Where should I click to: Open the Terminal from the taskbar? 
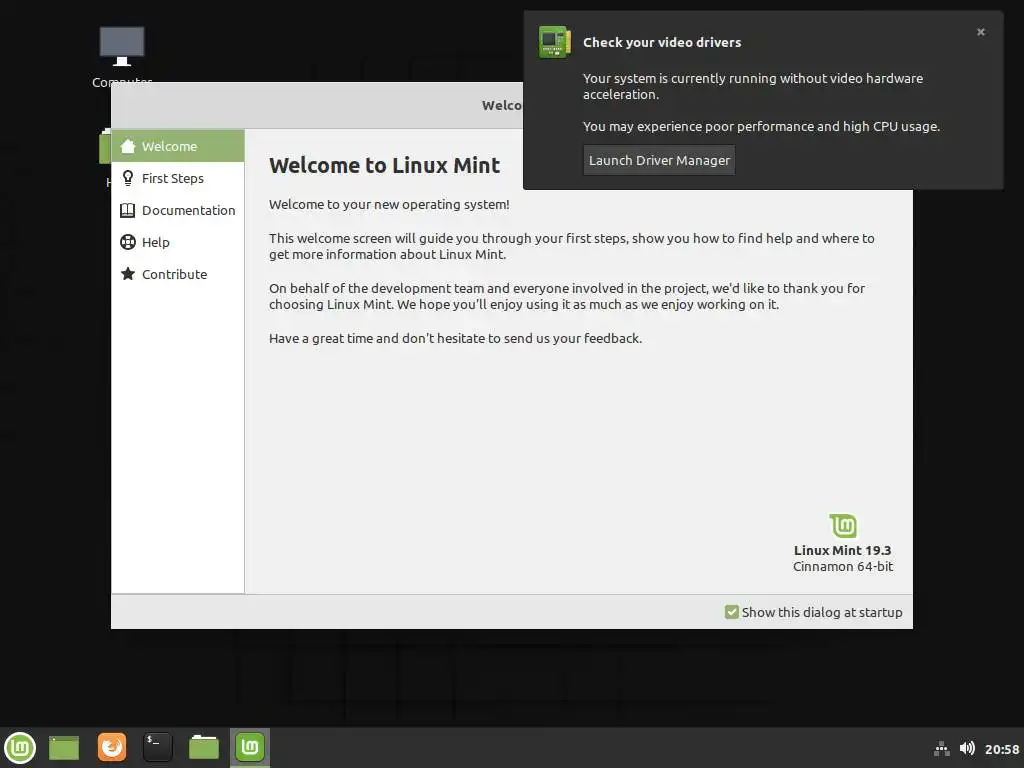point(157,747)
